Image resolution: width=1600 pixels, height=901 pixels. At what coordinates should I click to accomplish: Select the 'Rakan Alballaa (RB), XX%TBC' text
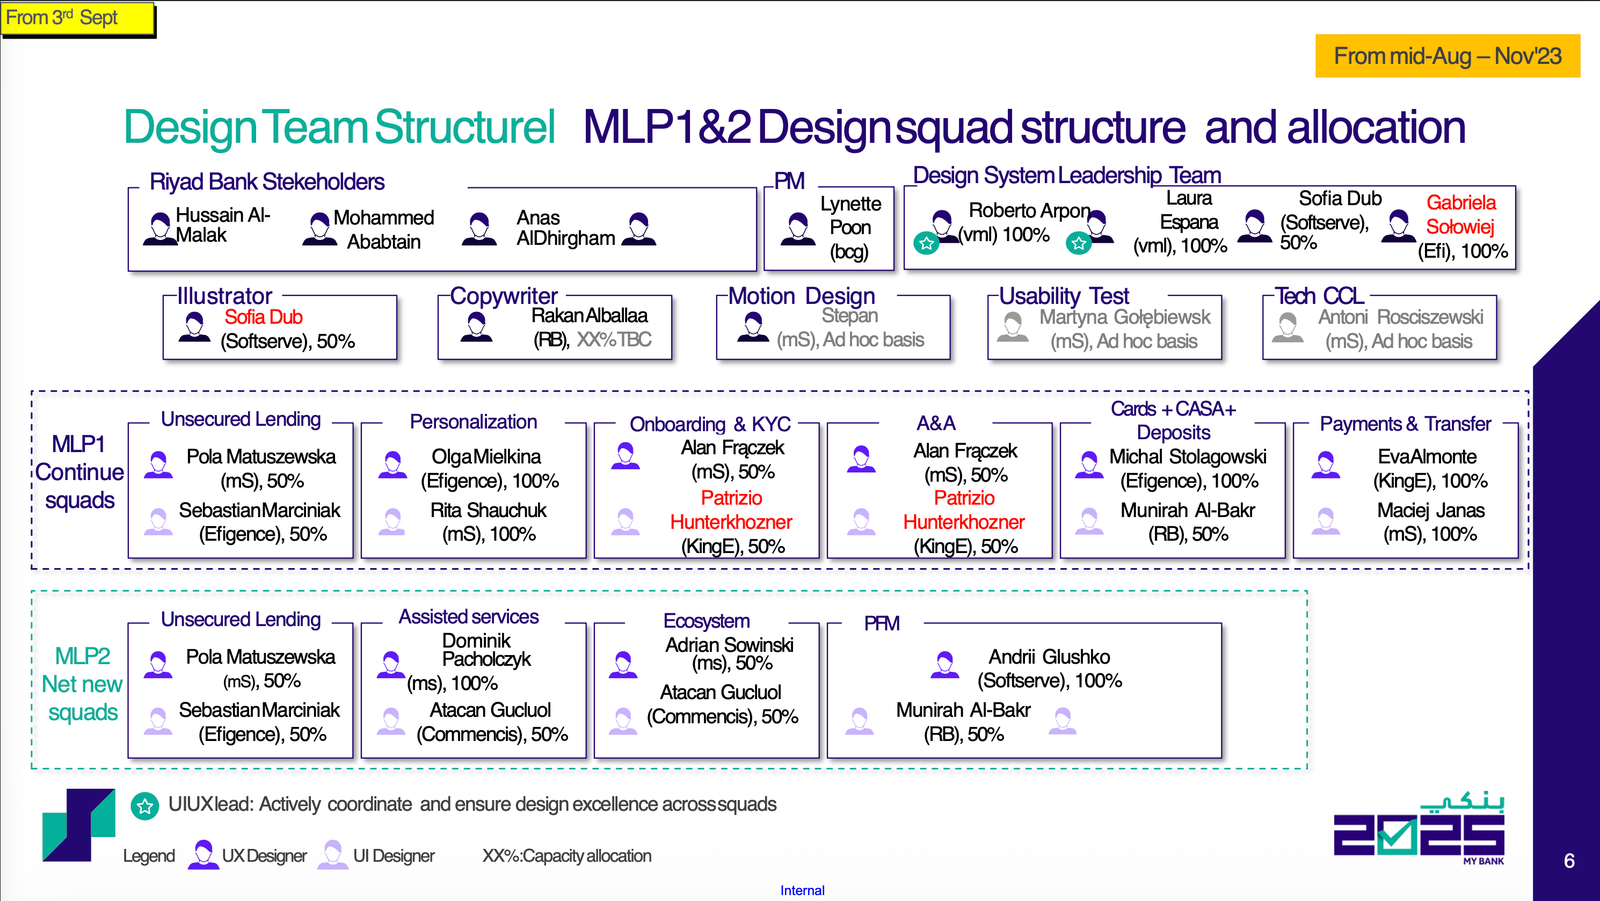pyautogui.click(x=591, y=328)
